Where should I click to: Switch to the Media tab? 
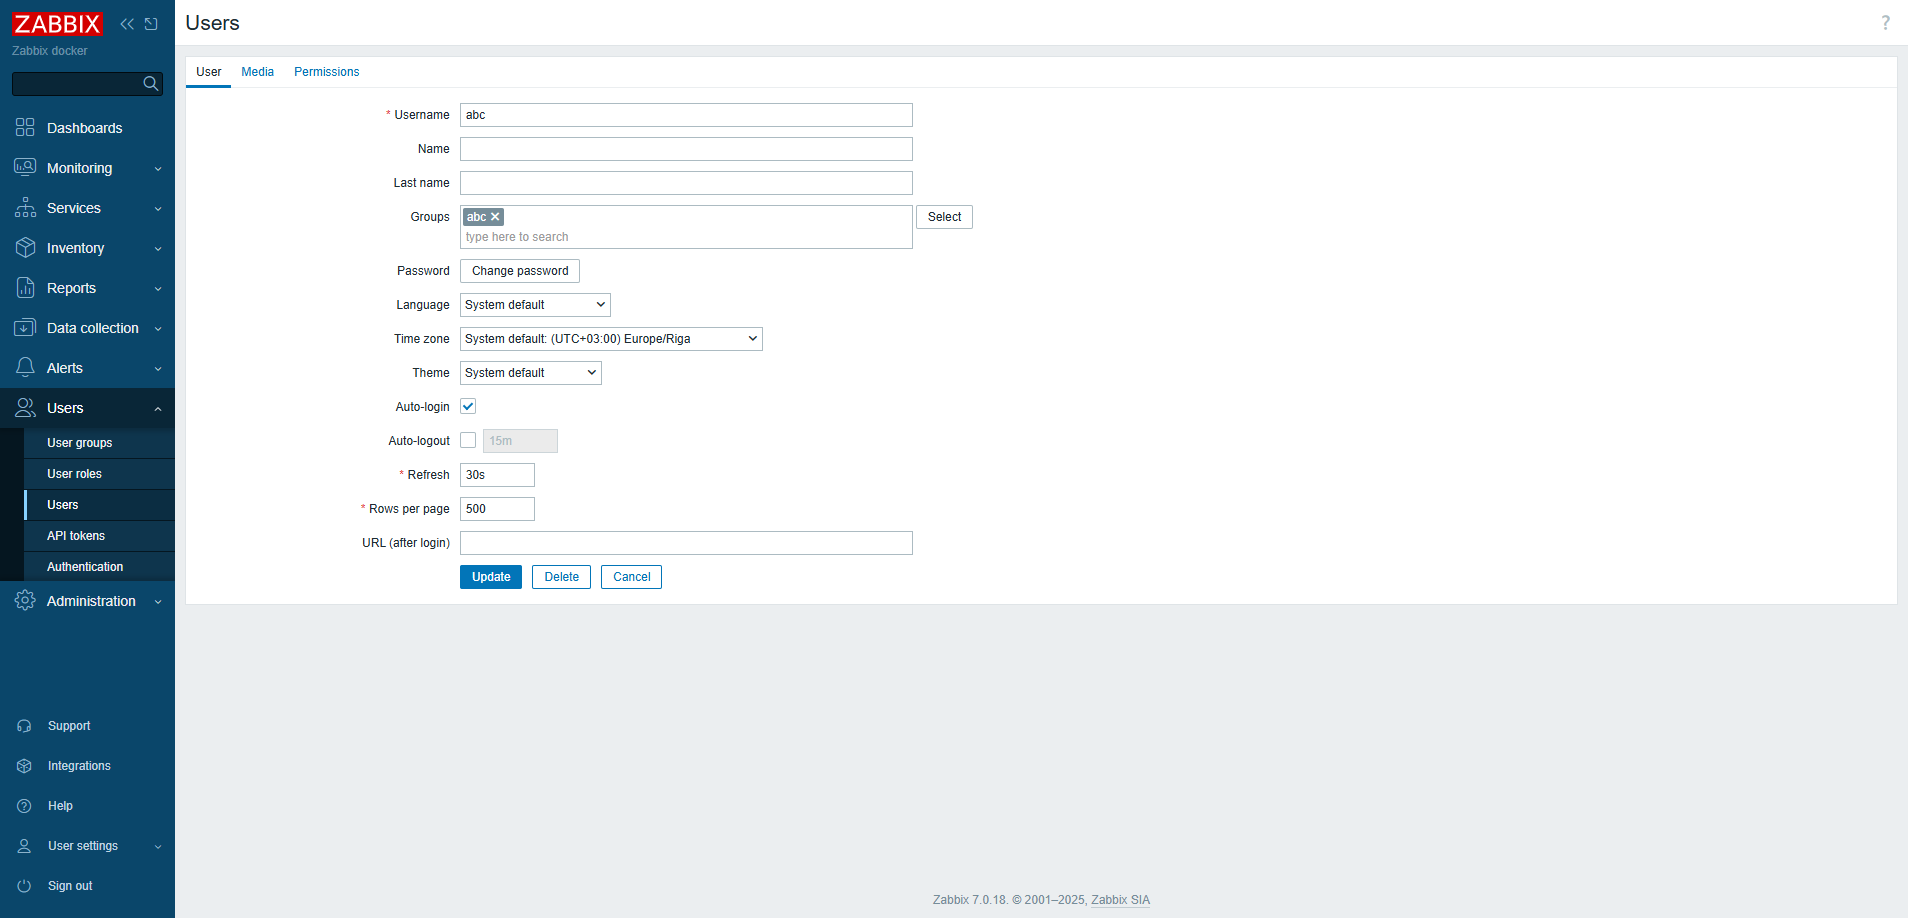point(257,72)
